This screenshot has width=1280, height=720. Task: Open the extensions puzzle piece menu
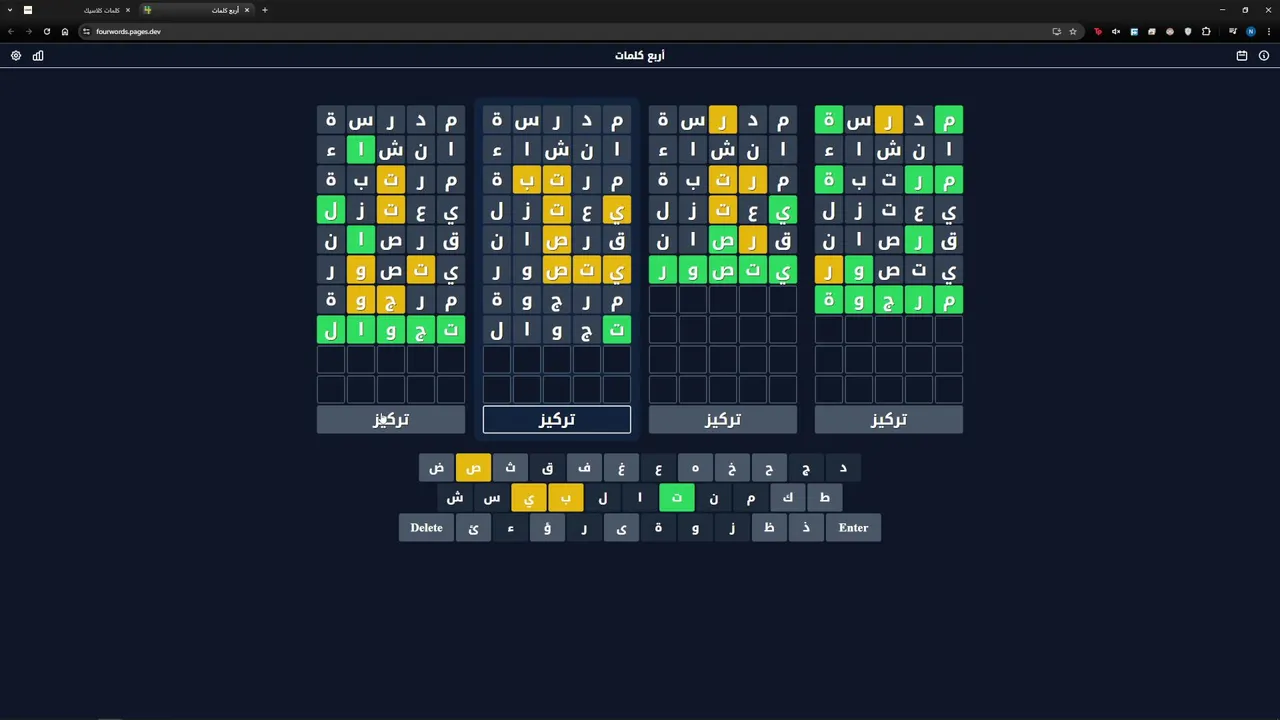[x=1206, y=31]
